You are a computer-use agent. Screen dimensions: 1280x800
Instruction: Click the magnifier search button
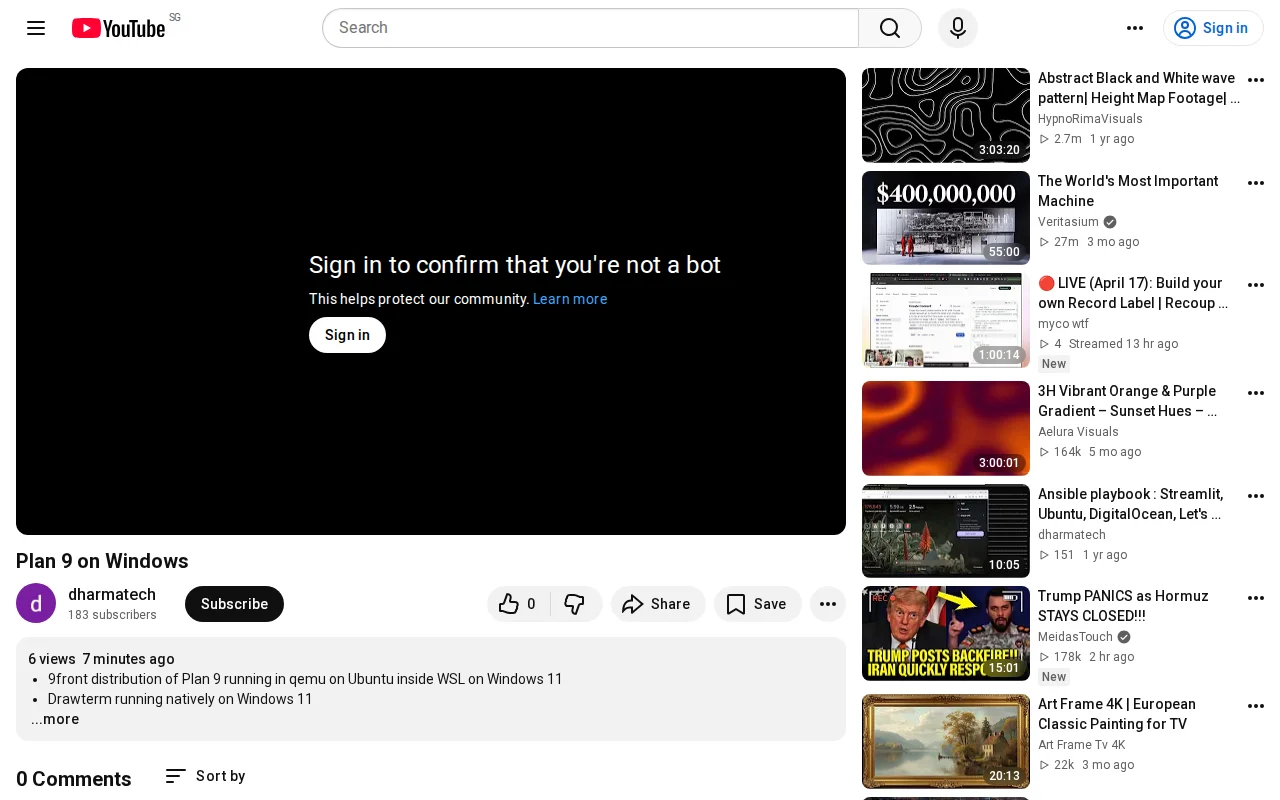[890, 28]
